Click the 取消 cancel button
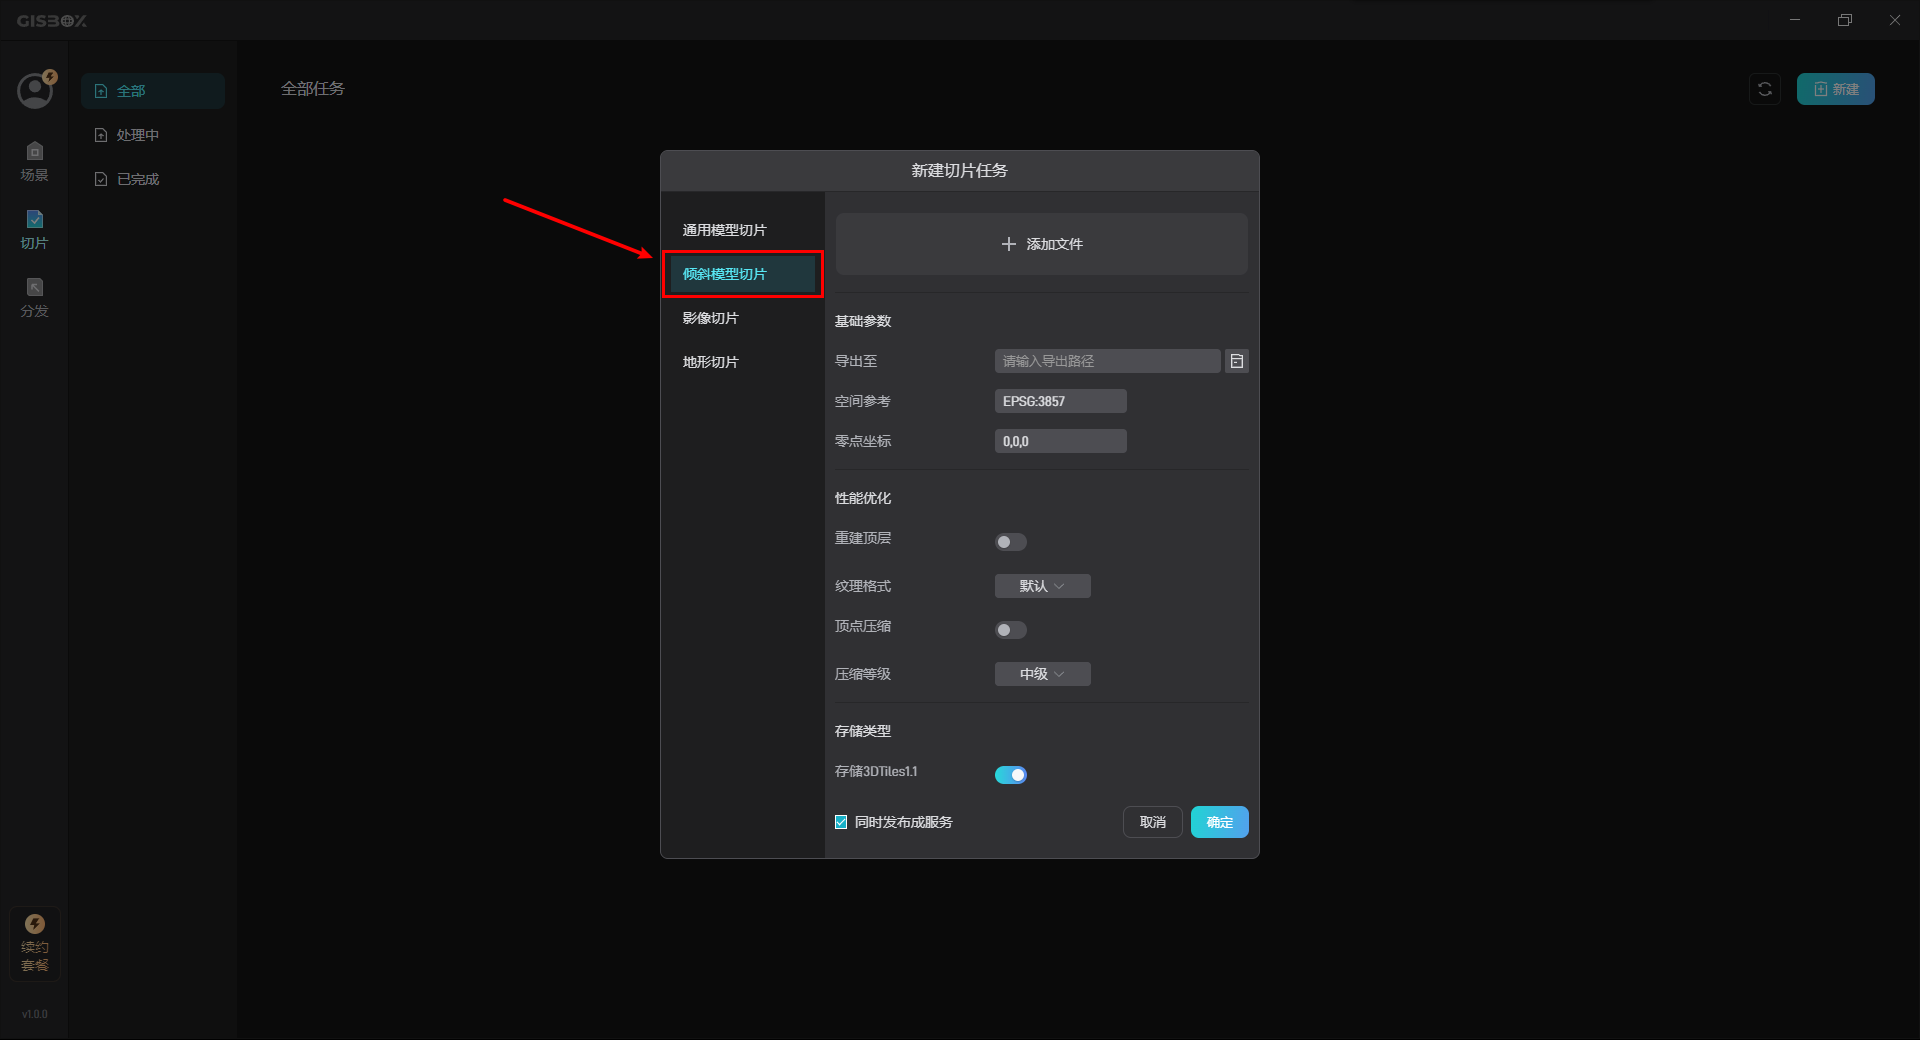1920x1040 pixels. pyautogui.click(x=1153, y=822)
